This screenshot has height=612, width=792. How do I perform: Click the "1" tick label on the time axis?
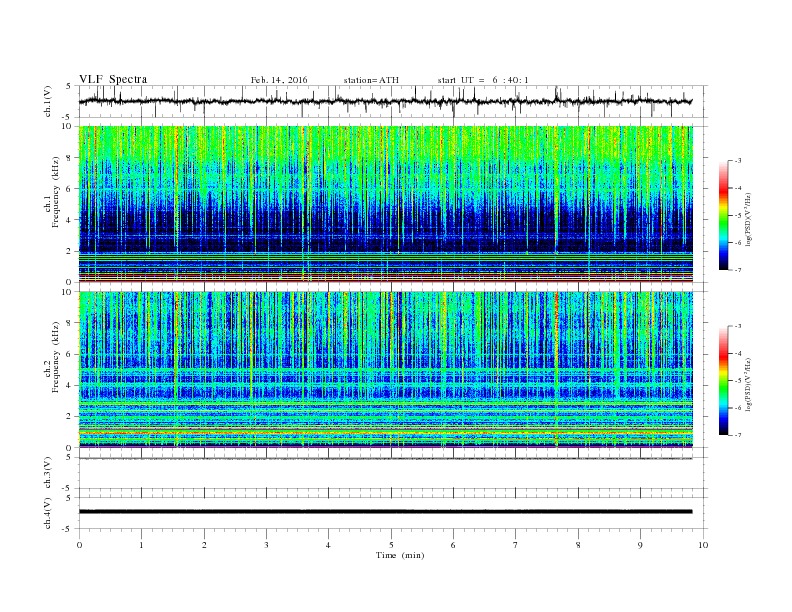click(141, 545)
